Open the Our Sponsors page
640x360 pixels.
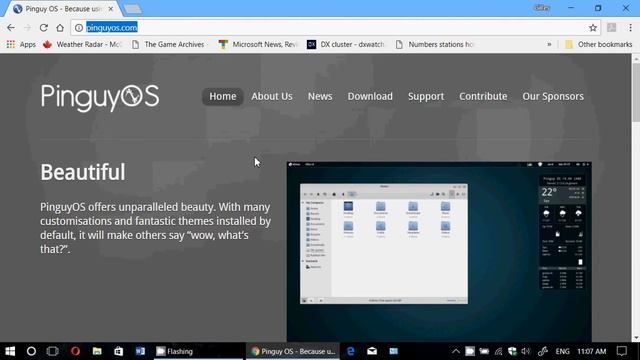[553, 96]
